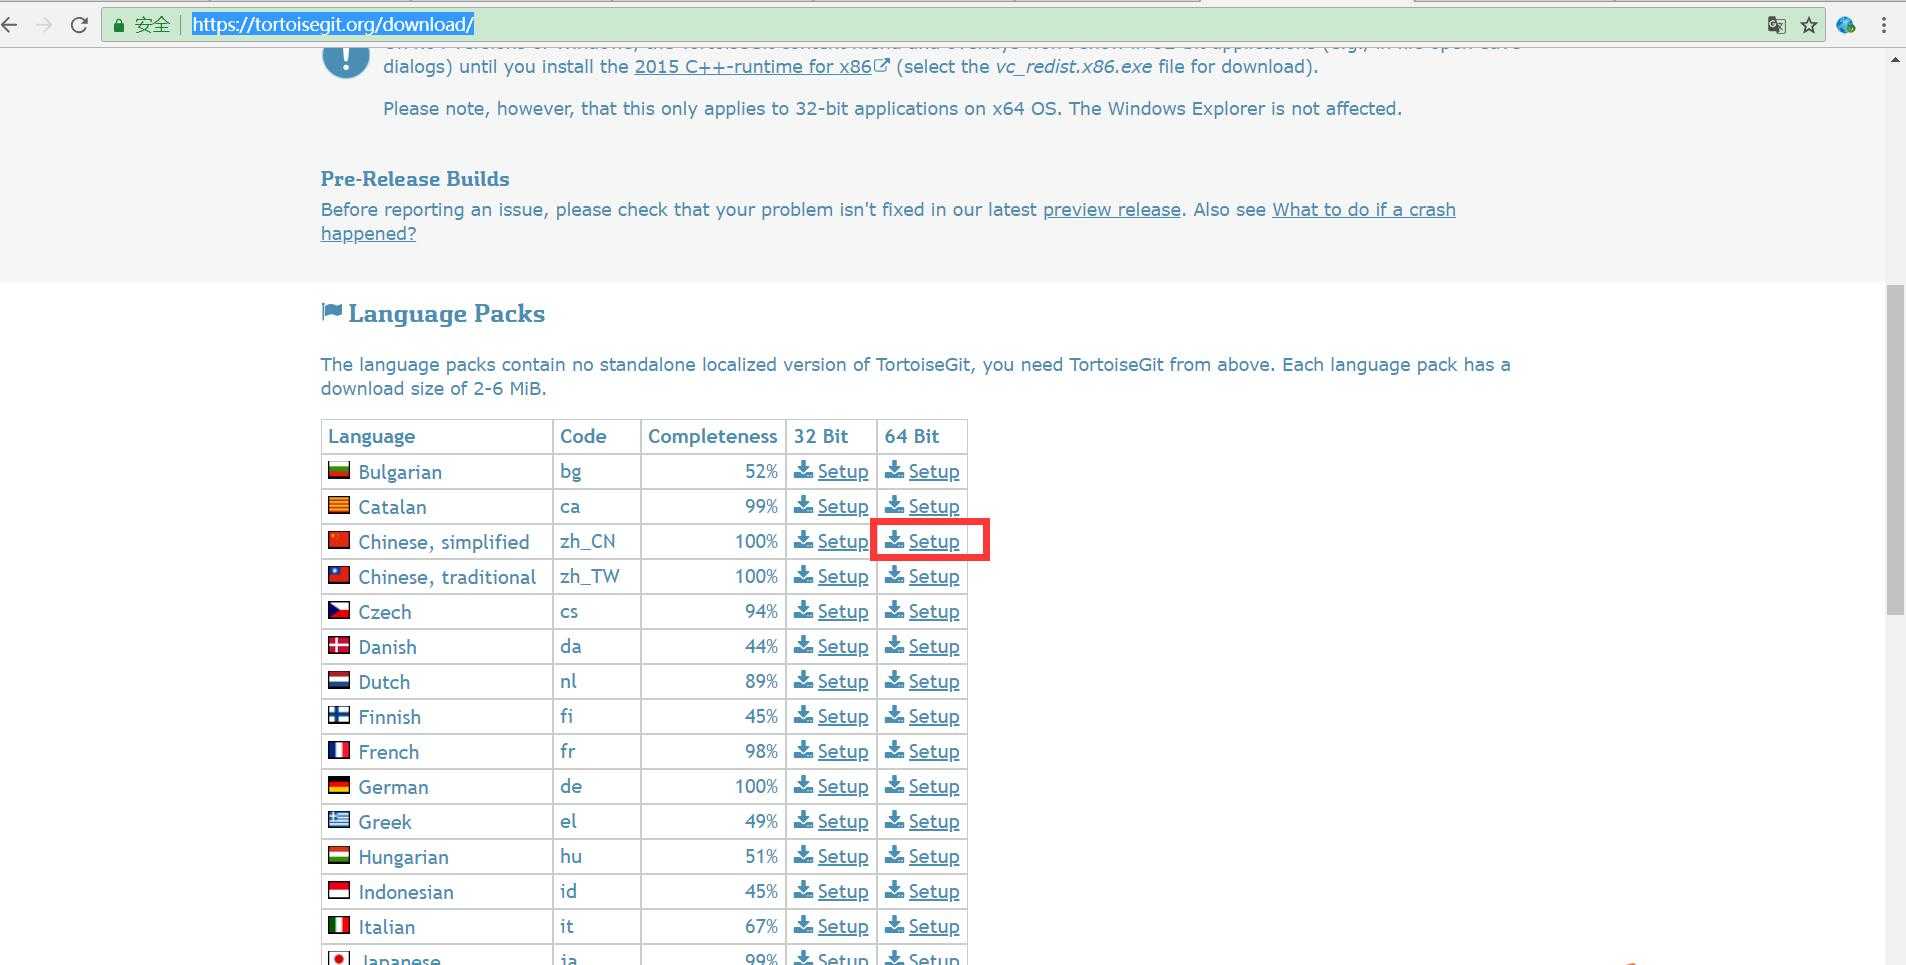This screenshot has height=965, width=1906.
Task: Click the Dutch flag icon
Action: point(339,680)
